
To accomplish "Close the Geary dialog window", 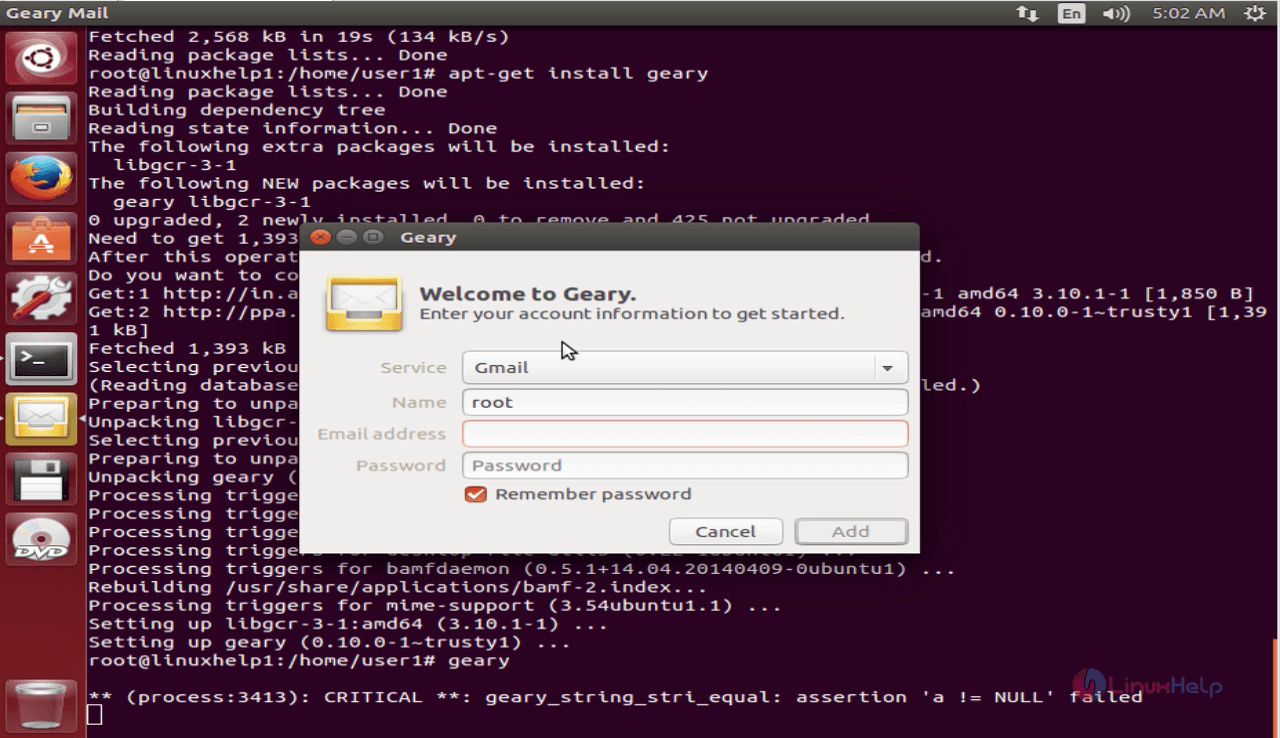I will (321, 237).
